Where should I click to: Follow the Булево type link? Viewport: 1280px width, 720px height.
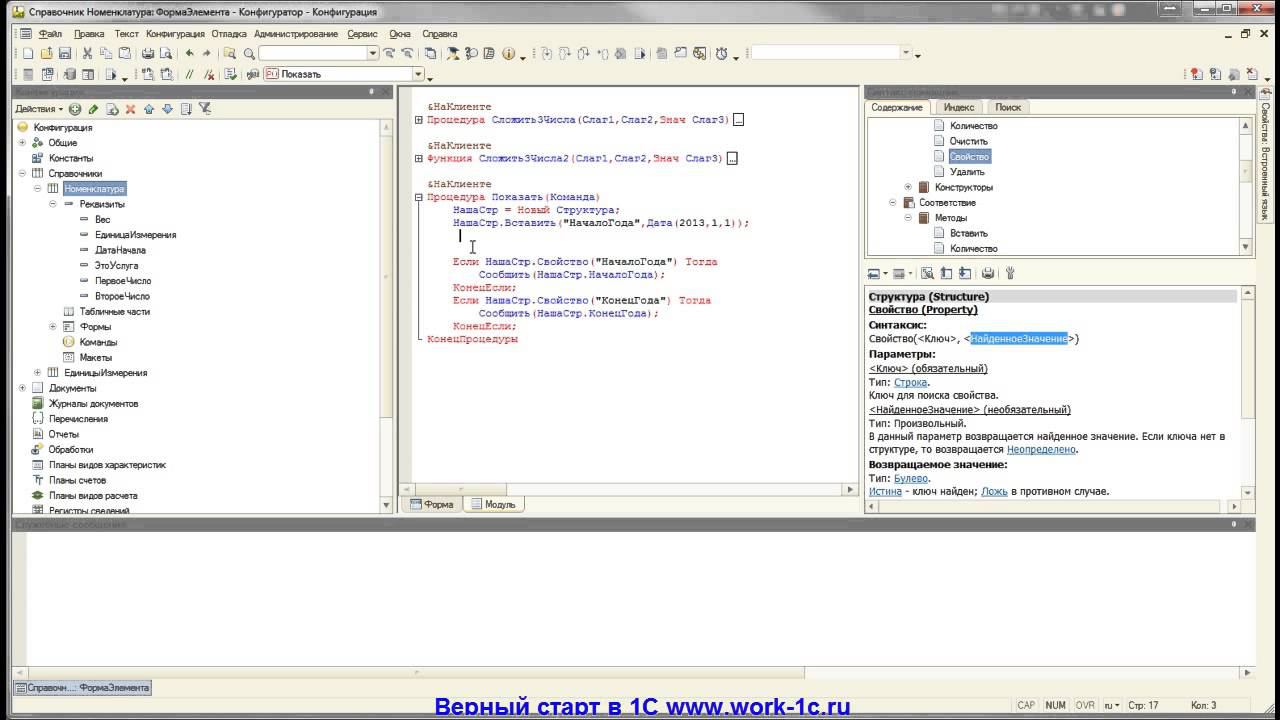tap(911, 478)
